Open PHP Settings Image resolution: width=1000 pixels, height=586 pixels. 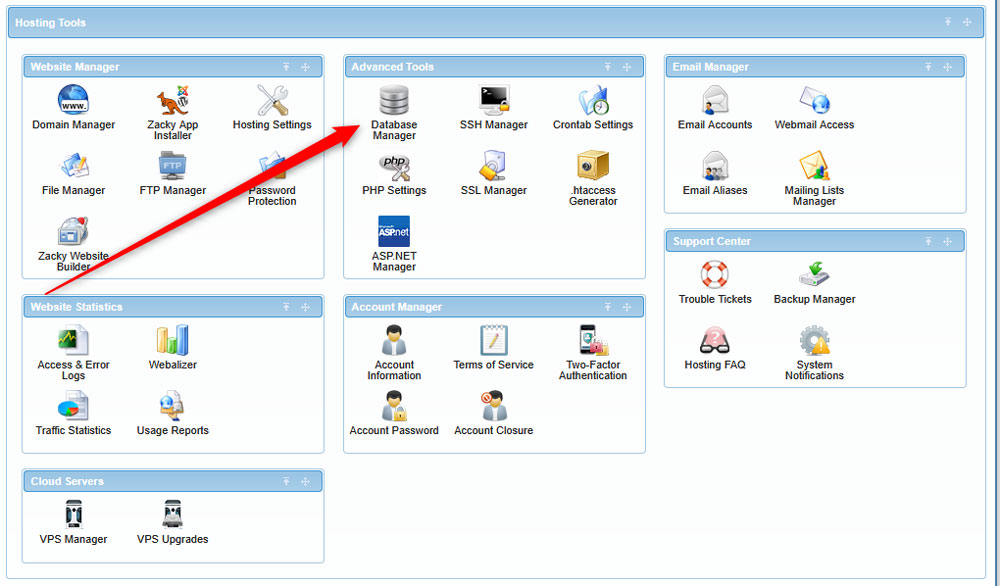point(393,170)
